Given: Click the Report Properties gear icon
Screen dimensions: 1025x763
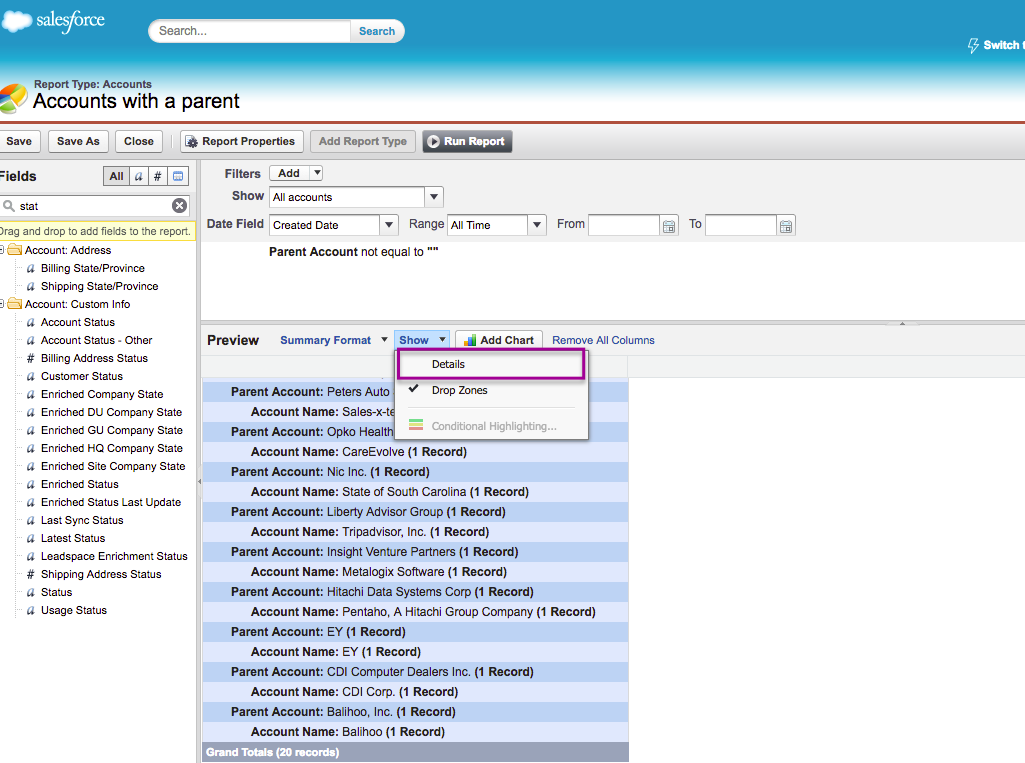Looking at the screenshot, I should click(192, 142).
